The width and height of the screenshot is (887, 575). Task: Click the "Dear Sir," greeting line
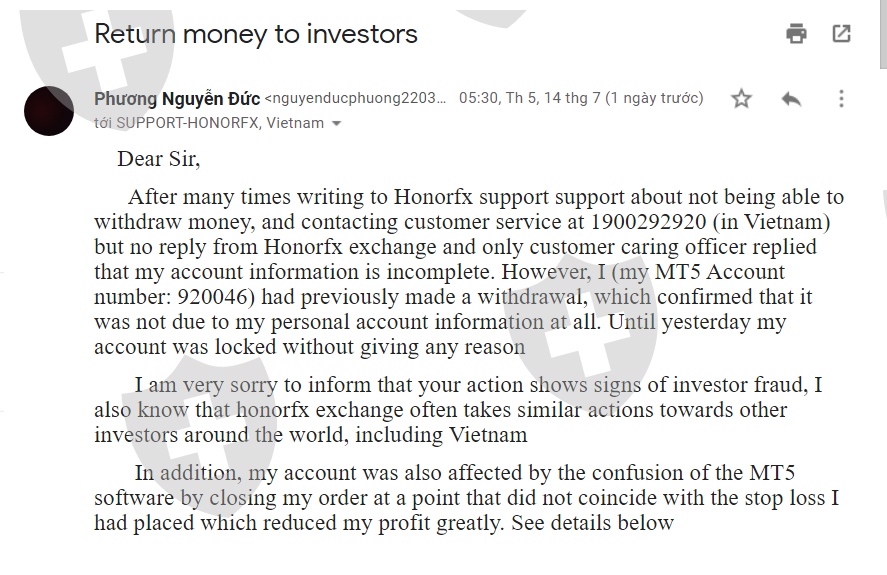point(159,158)
